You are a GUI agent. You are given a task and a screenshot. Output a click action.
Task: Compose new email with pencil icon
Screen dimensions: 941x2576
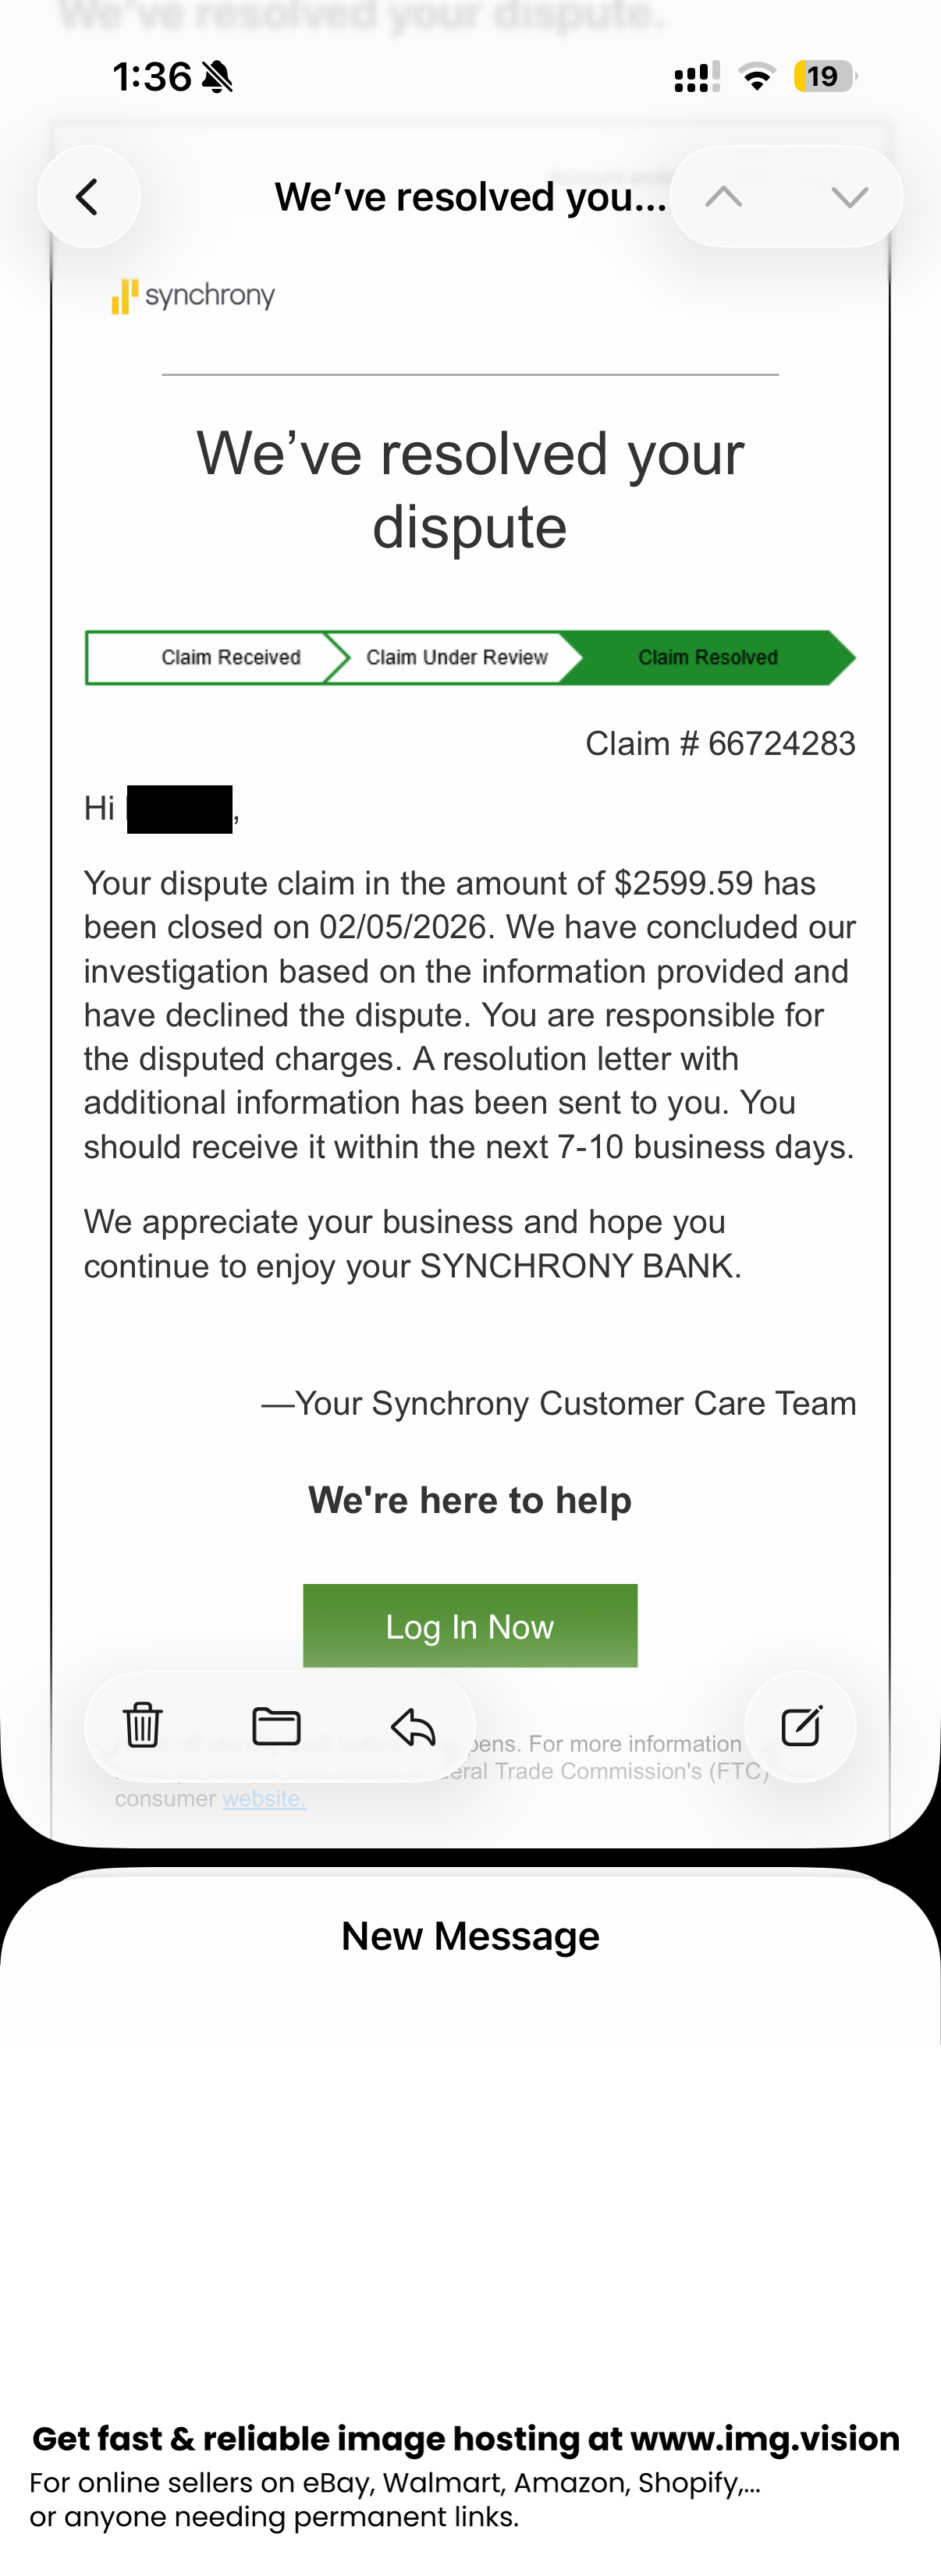pyautogui.click(x=800, y=1725)
